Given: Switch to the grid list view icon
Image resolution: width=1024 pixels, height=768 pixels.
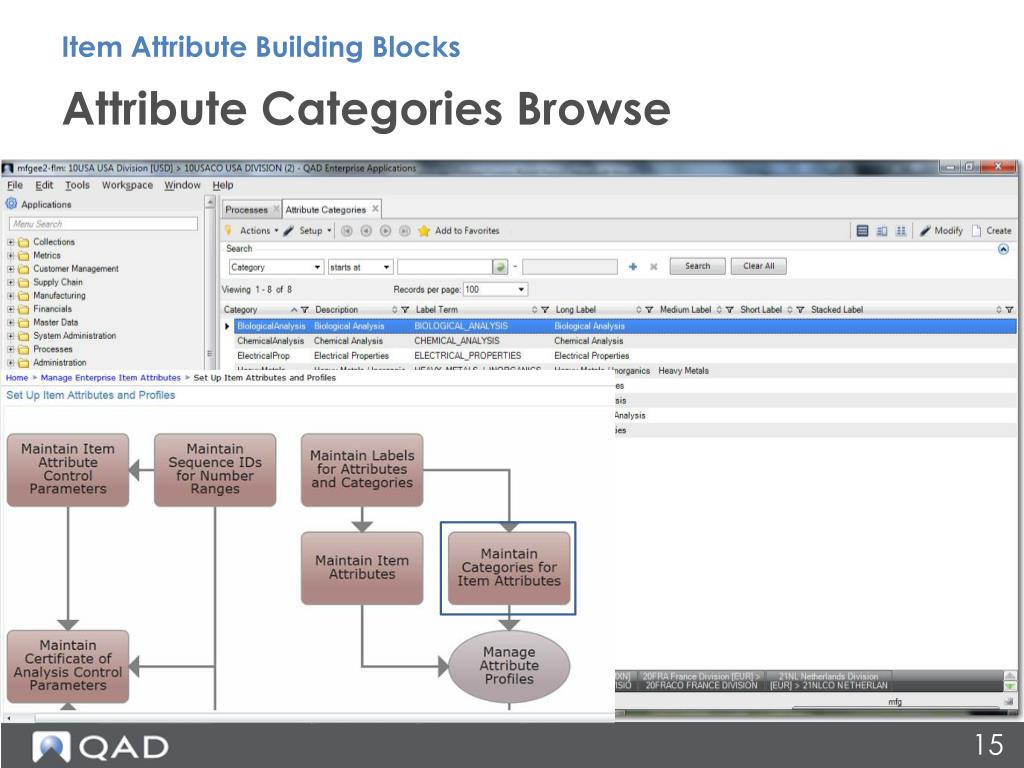Looking at the screenshot, I should coord(862,231).
